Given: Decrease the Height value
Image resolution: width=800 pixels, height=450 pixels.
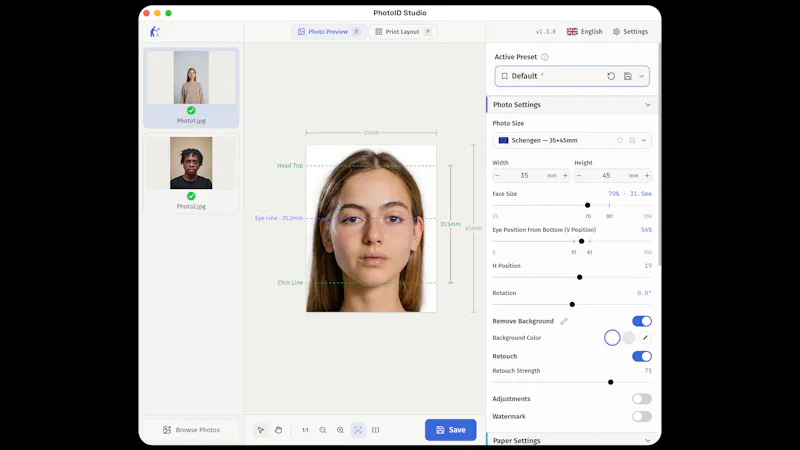Looking at the screenshot, I should click(579, 176).
